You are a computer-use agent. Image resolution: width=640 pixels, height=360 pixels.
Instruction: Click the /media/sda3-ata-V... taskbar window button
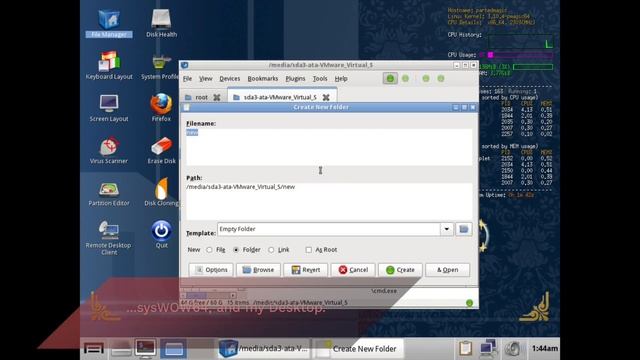[263, 349]
